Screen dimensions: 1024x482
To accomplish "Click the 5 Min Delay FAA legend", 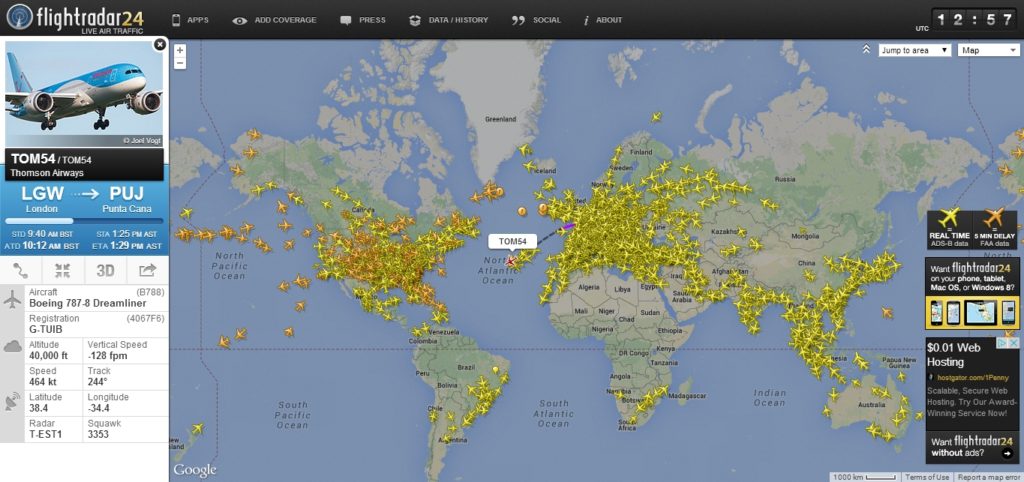I will pyautogui.click(x=995, y=229).
